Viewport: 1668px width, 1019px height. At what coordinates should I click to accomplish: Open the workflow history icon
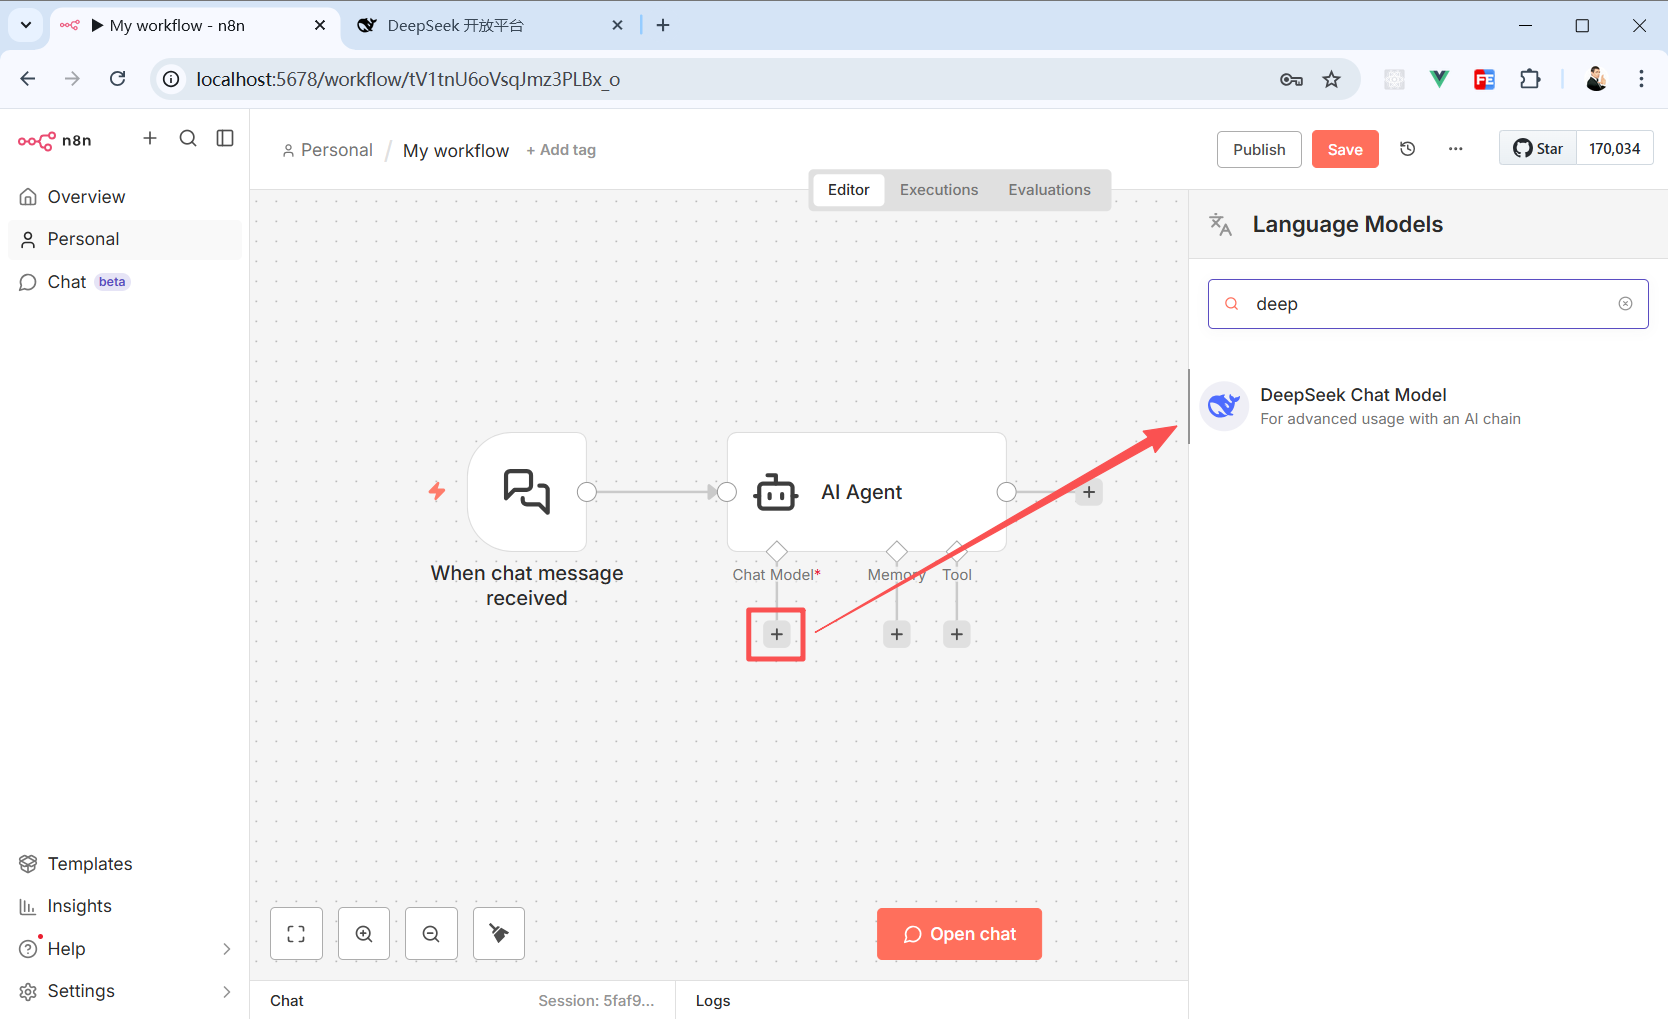pyautogui.click(x=1407, y=149)
